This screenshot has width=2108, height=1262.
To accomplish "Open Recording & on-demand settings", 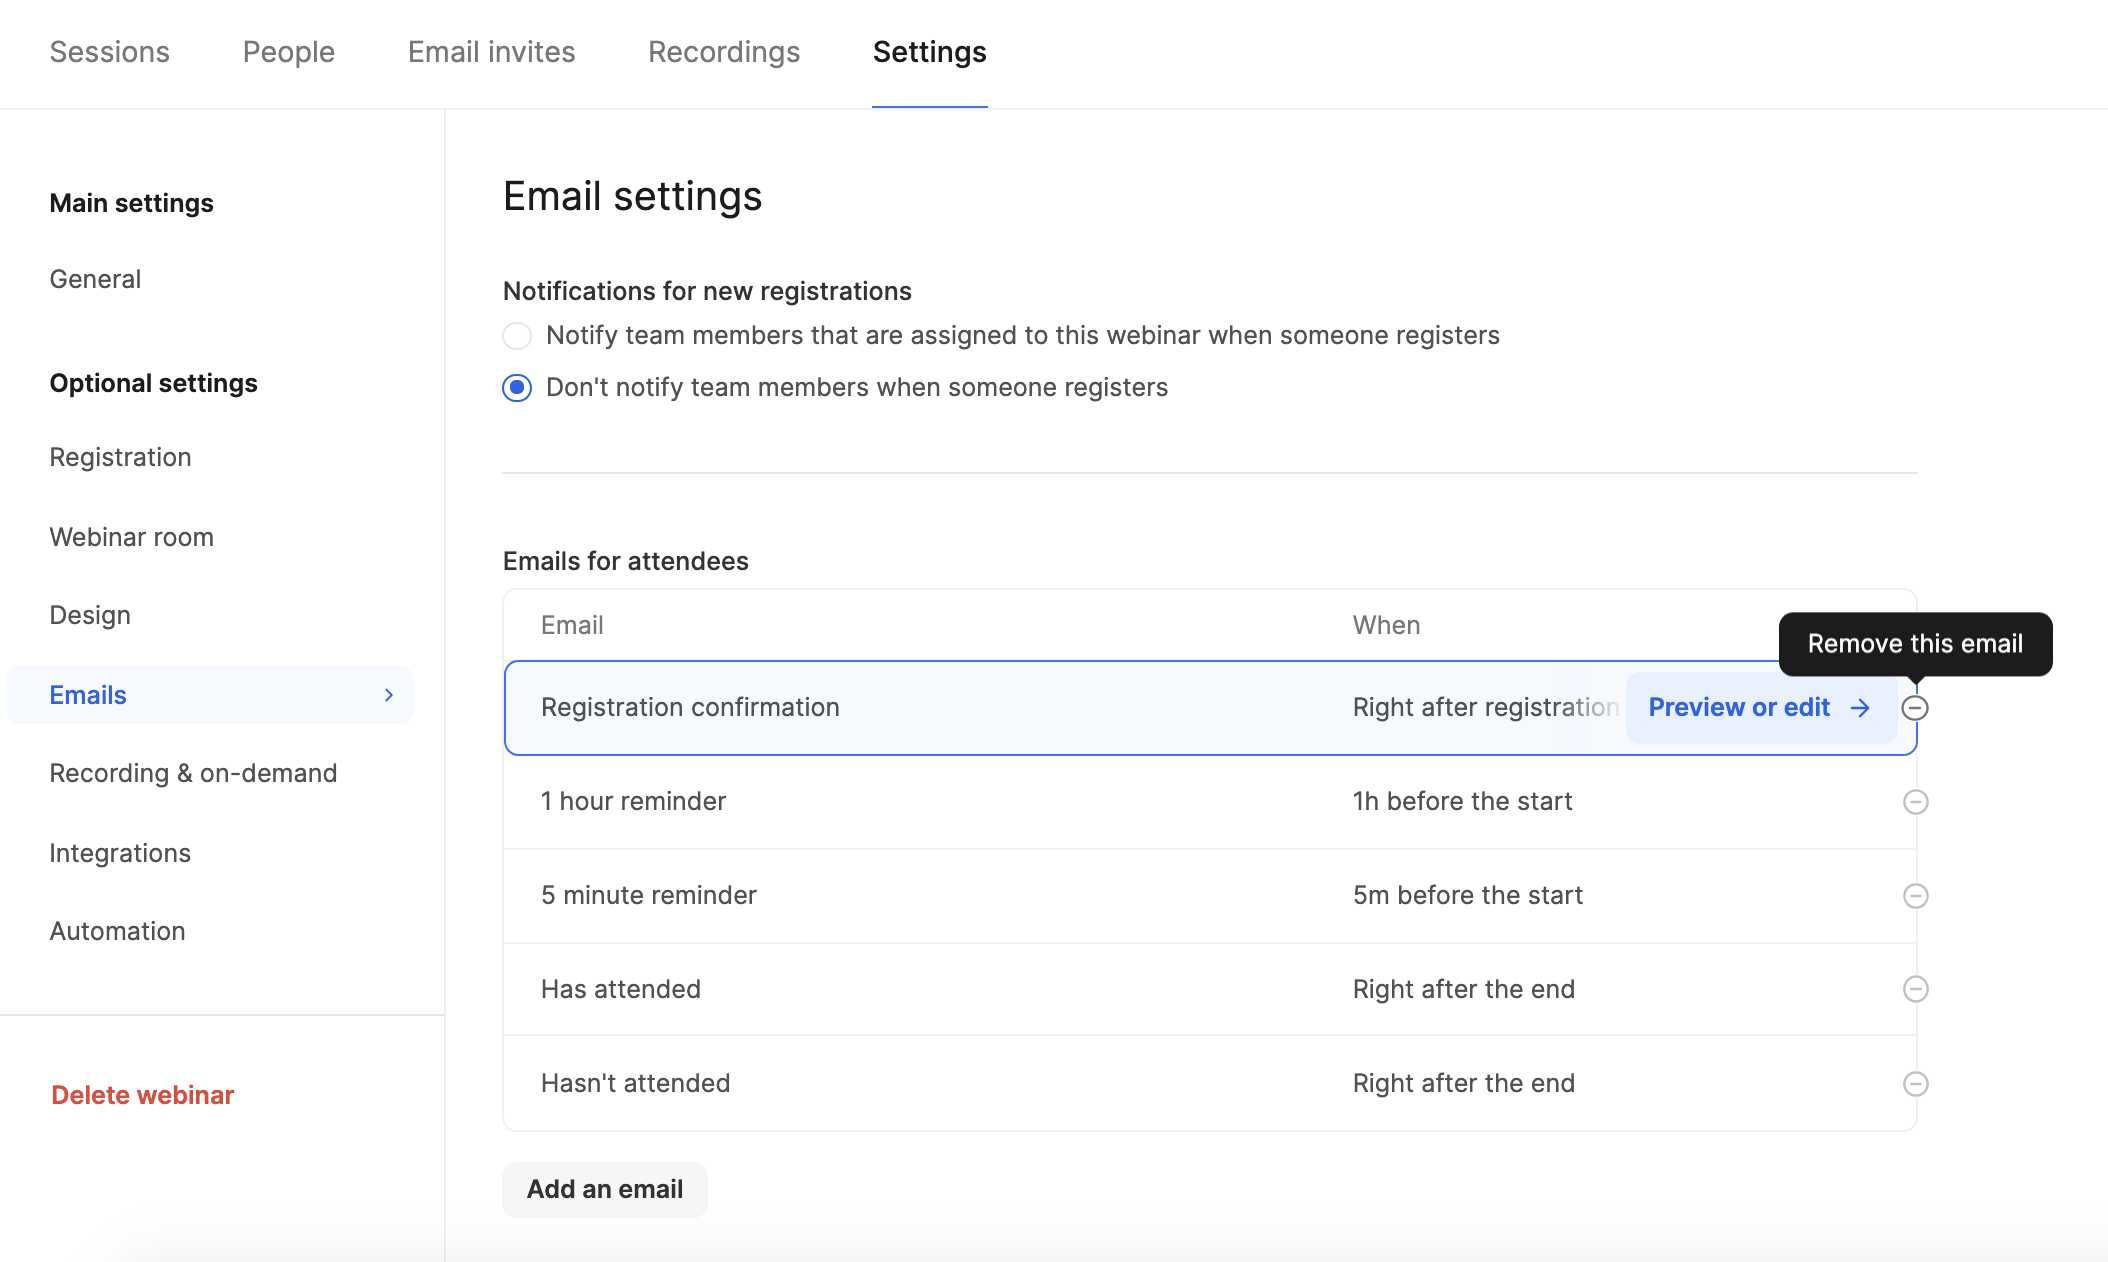I will 193,773.
